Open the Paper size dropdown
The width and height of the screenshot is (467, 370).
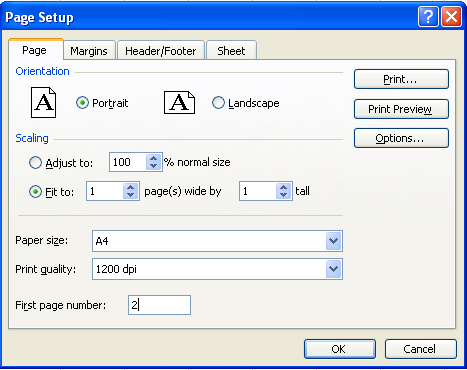[334, 241]
